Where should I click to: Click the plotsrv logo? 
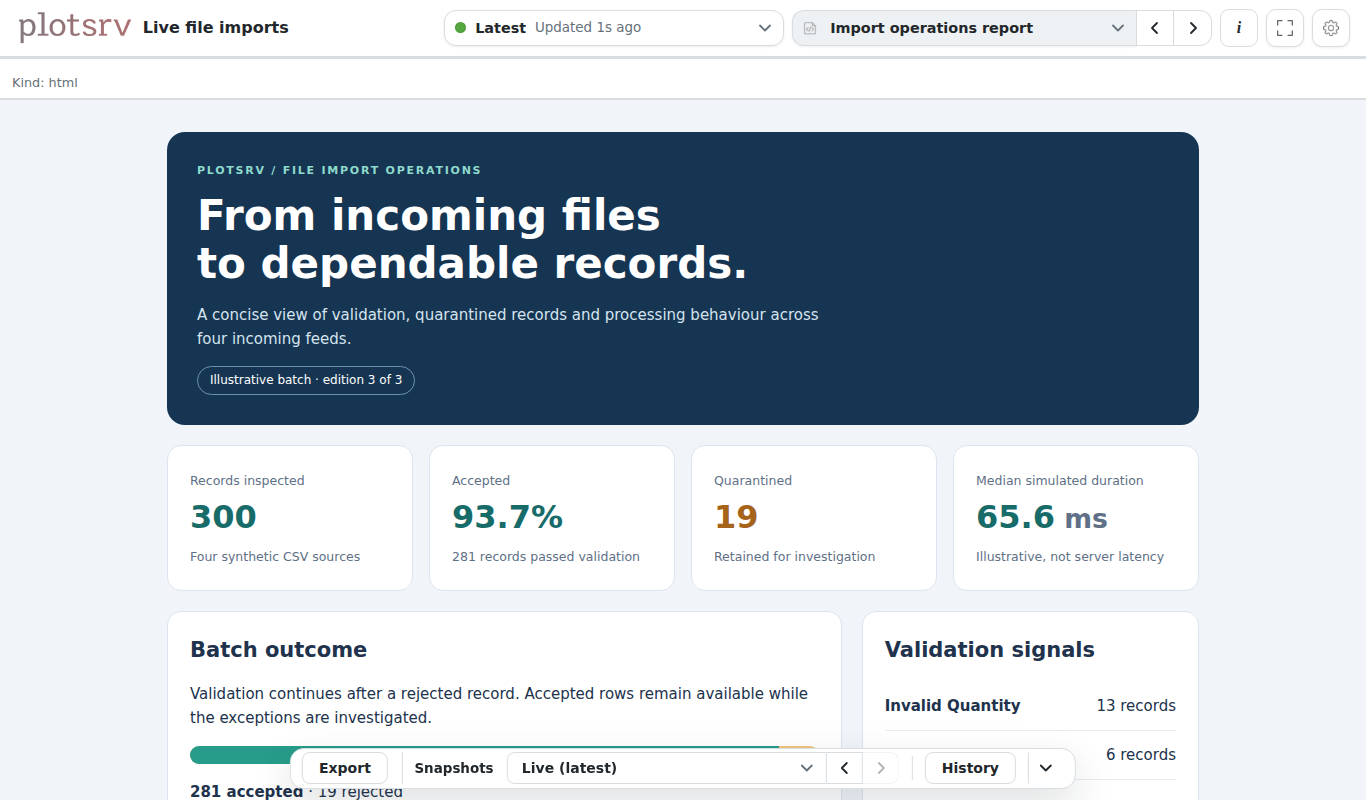[x=74, y=27]
